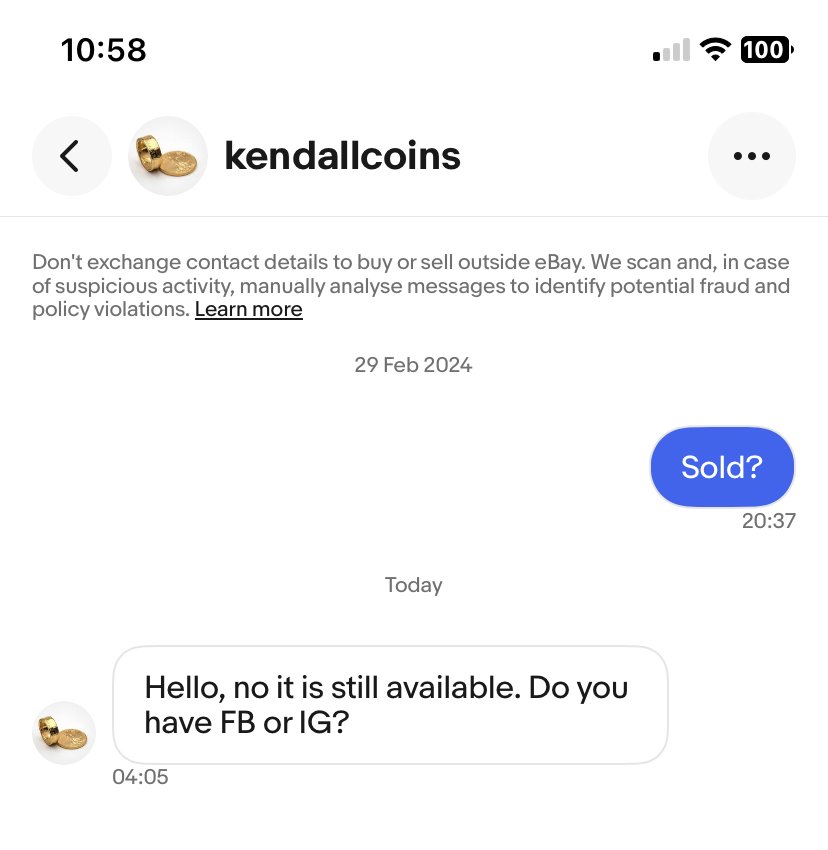Tap the kendallcoins profile avatar in header
This screenshot has height=850, width=828.
tap(168, 156)
